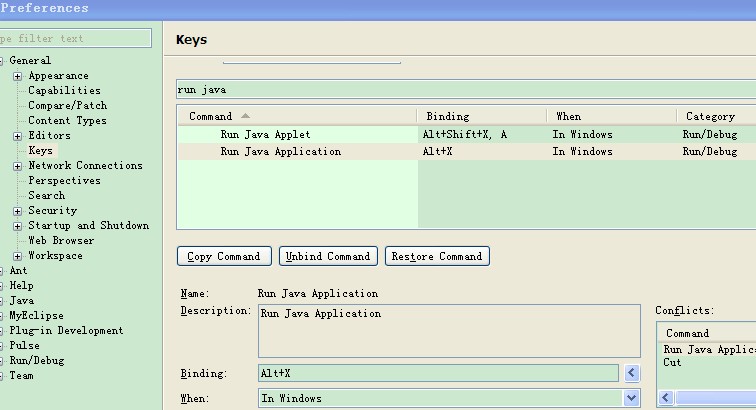Select Cut in the Conflicts list

click(x=673, y=362)
